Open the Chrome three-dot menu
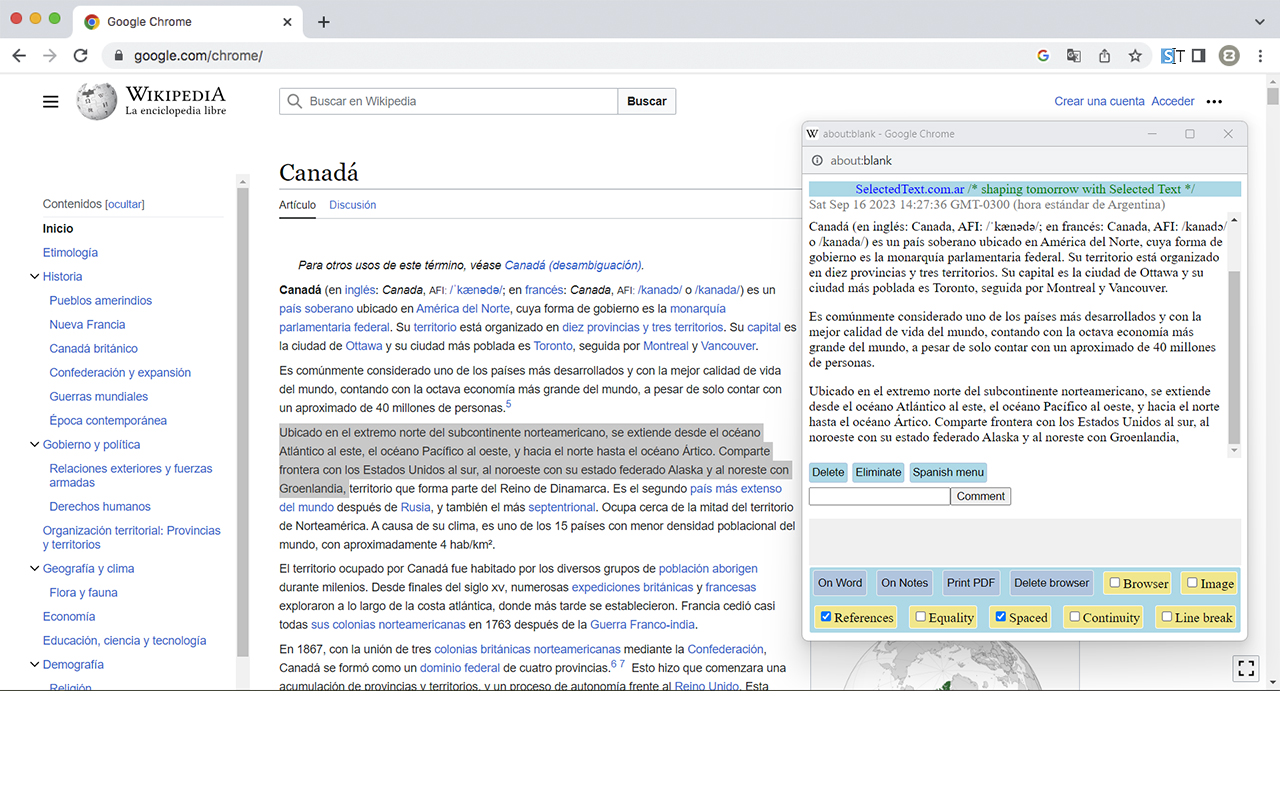Screen dimensions: 1280x800 [x=1259, y=56]
